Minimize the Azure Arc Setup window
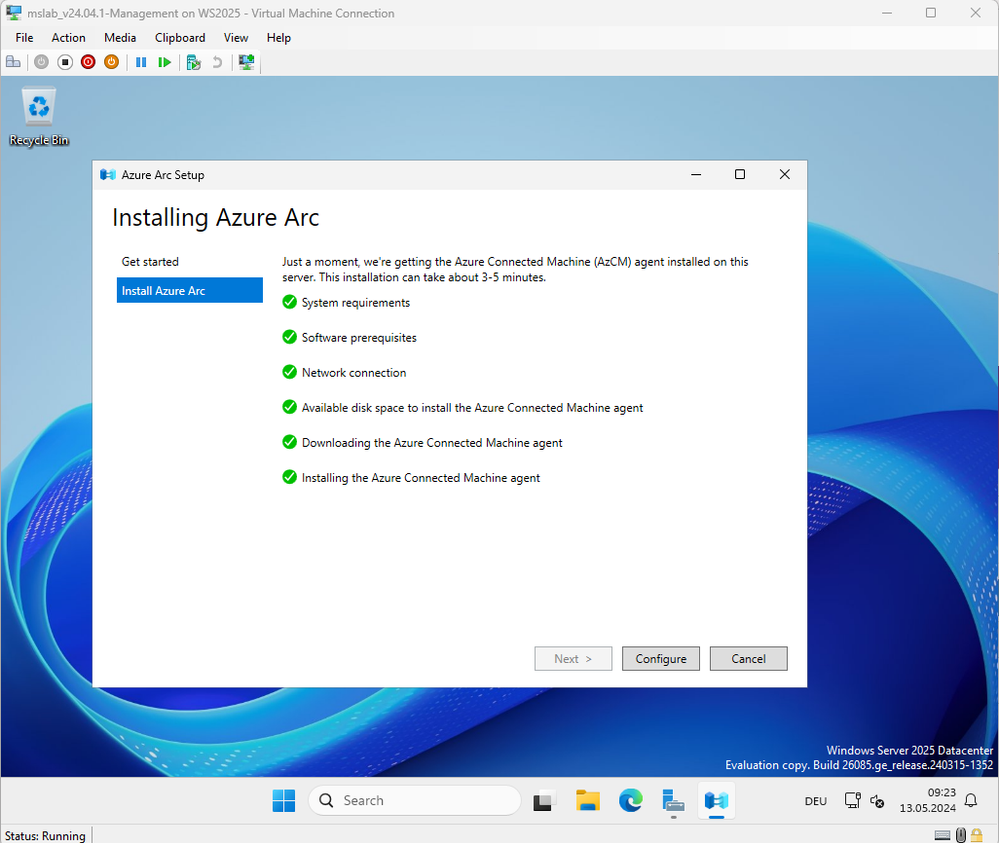Image resolution: width=999 pixels, height=843 pixels. (x=696, y=175)
